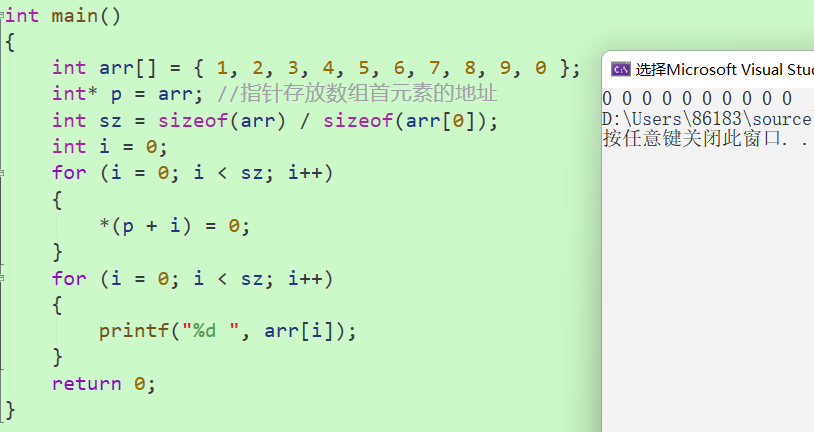Click the "return 0;" statement
The height and width of the screenshot is (432, 814).
(104, 384)
